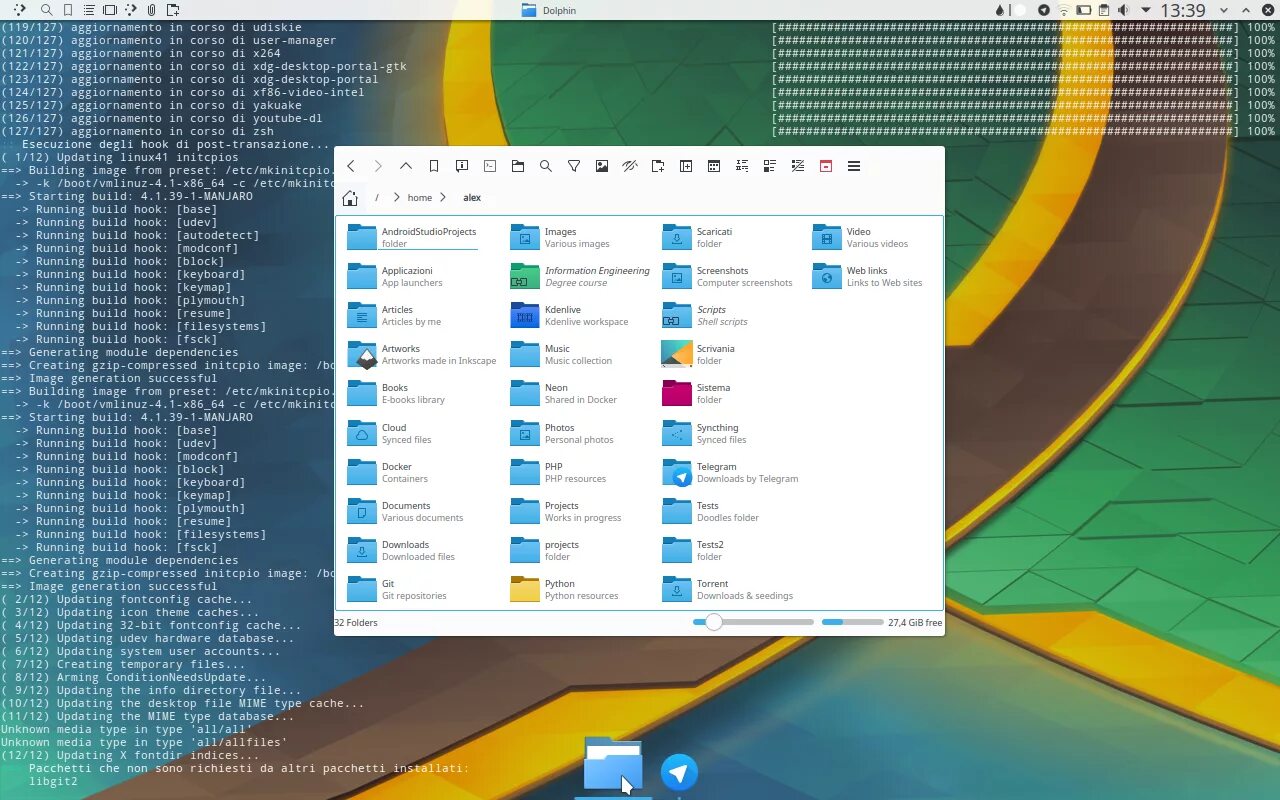
Task: Open the hamburger control menu
Action: [x=854, y=166]
